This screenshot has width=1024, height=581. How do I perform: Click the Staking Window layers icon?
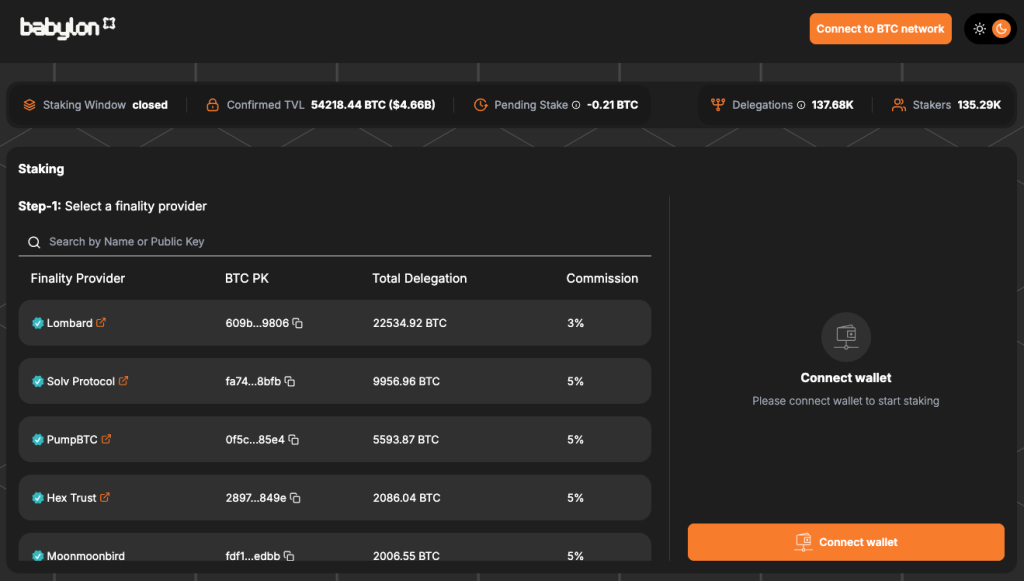[x=27, y=104]
